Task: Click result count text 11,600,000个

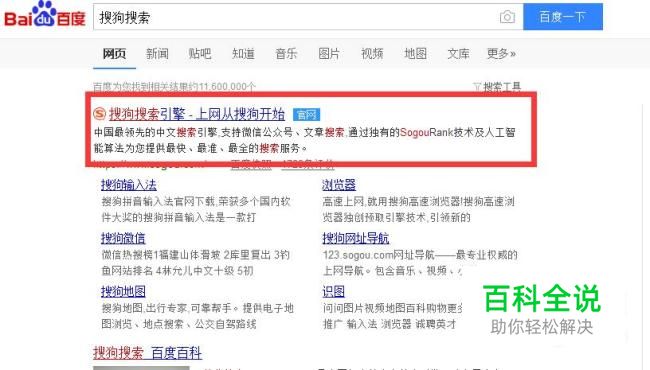Action: coord(227,87)
